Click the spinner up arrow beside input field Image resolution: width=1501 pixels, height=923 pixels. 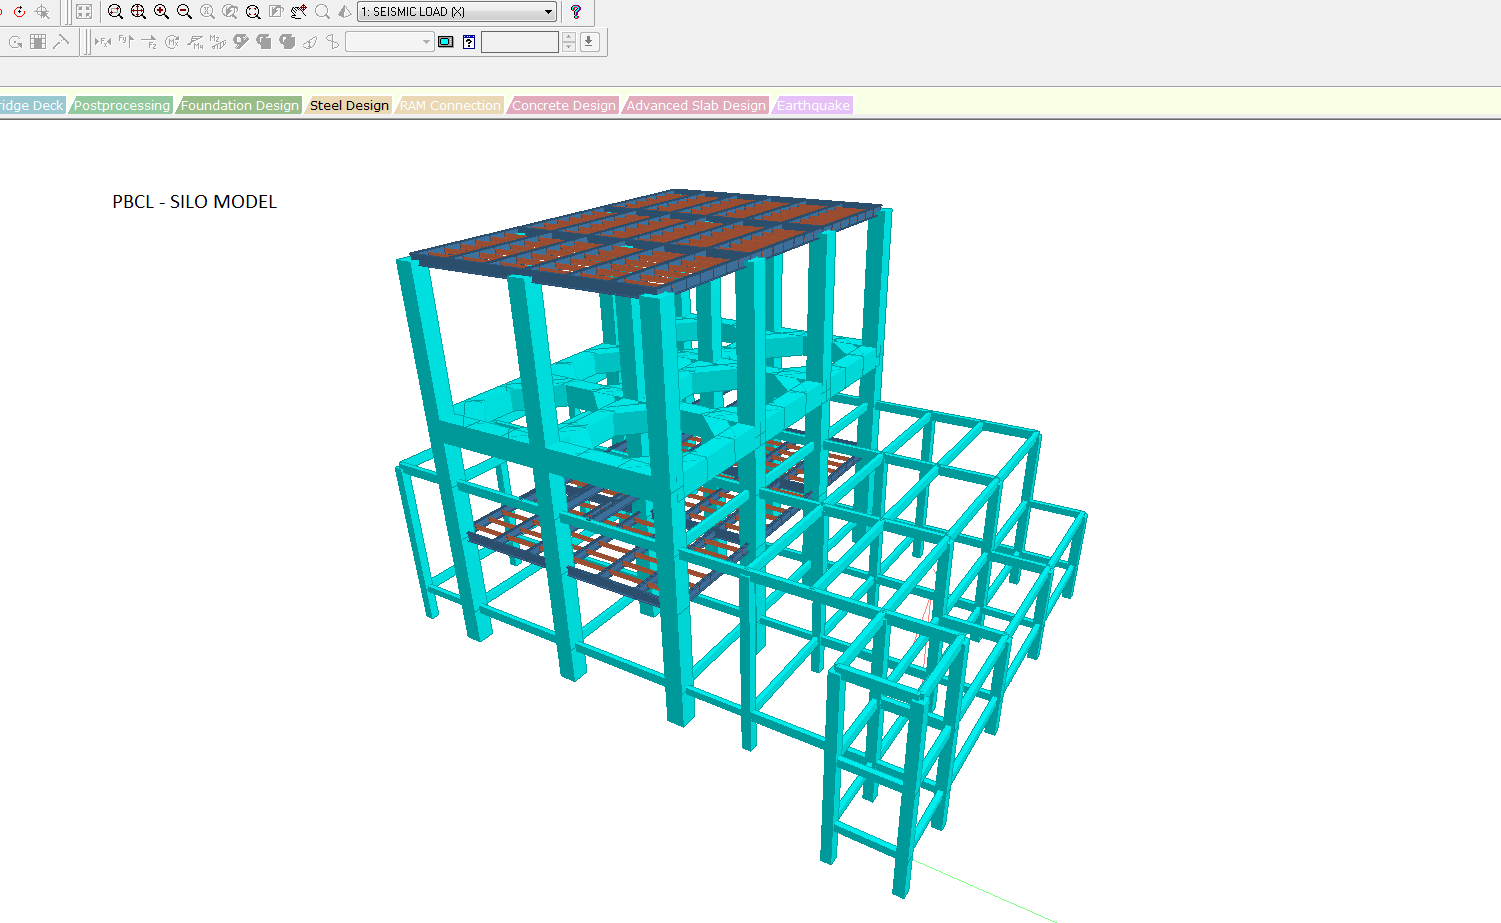coord(568,37)
